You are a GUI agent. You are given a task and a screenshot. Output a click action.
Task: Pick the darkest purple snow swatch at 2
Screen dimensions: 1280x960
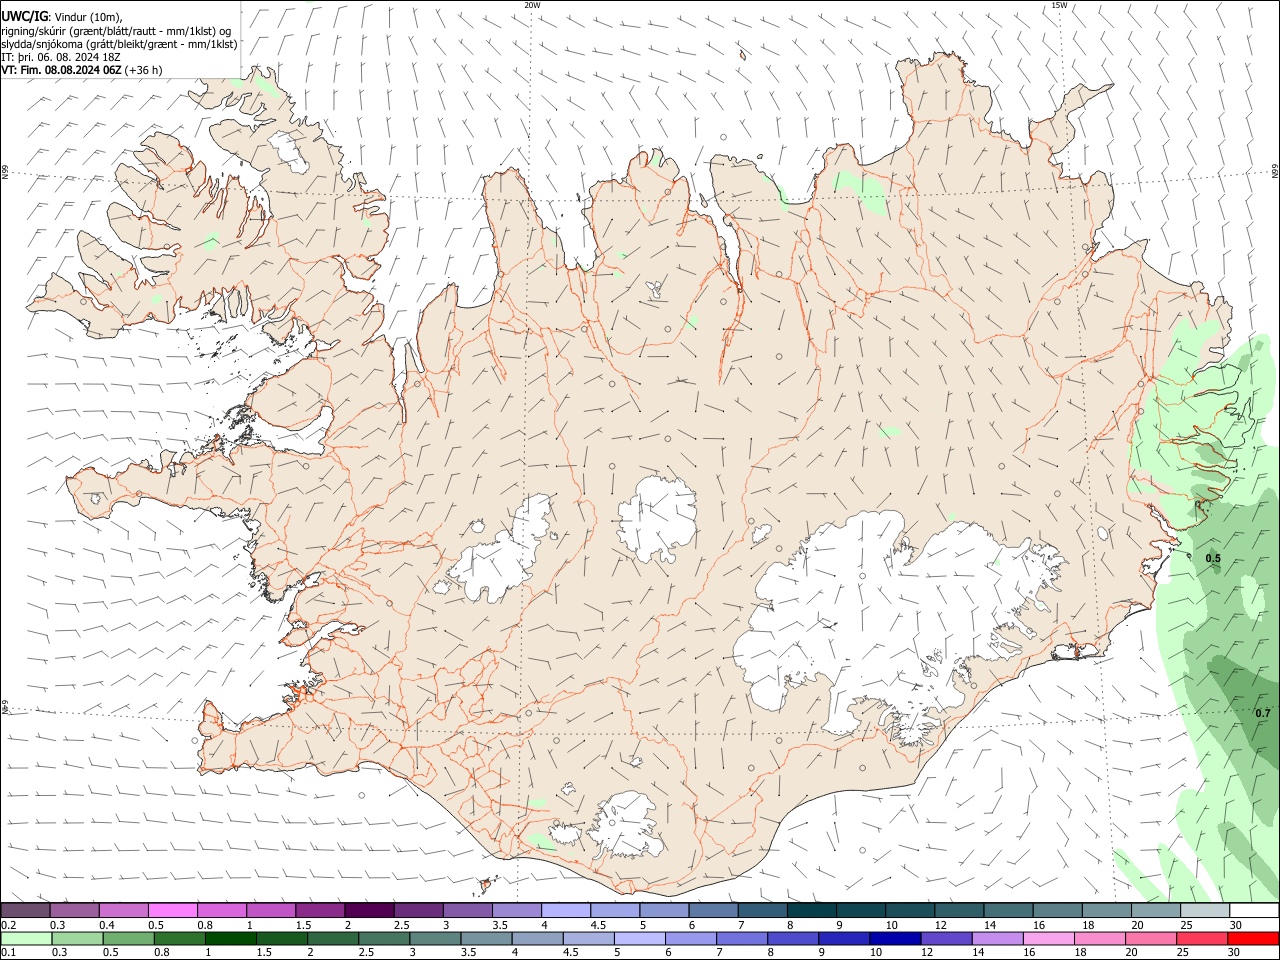pos(368,910)
